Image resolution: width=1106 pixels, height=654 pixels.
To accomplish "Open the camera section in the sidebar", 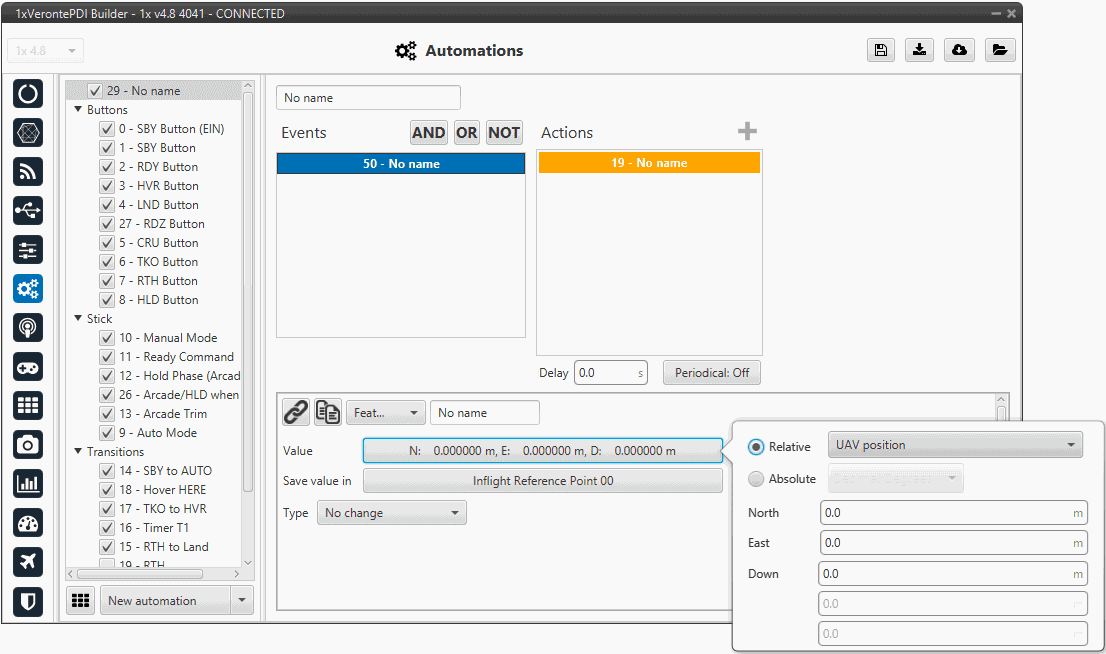I will (x=28, y=445).
